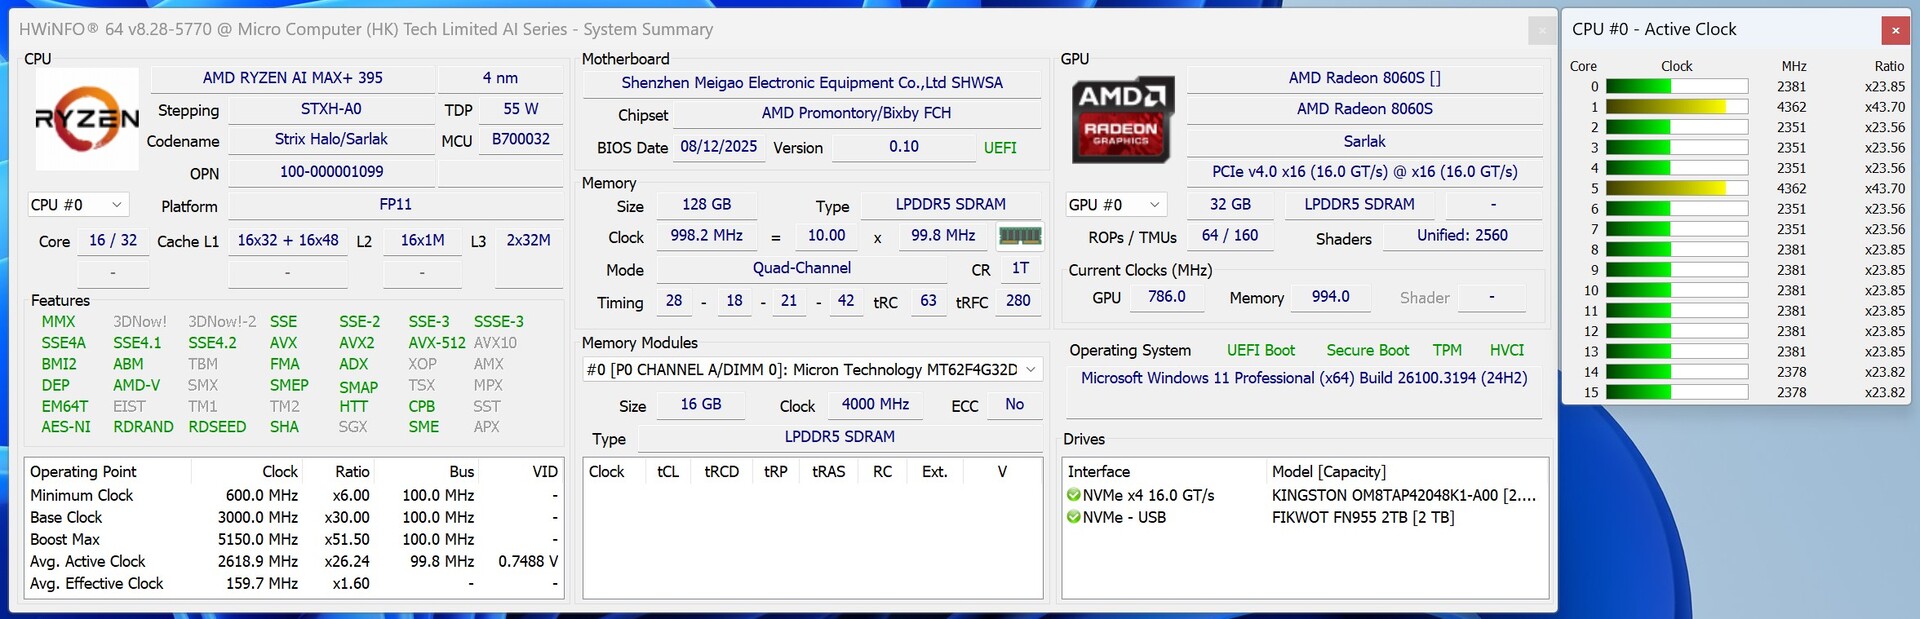Click the Core 1 clock usage bar
This screenshot has width=1920, height=619.
point(1676,107)
